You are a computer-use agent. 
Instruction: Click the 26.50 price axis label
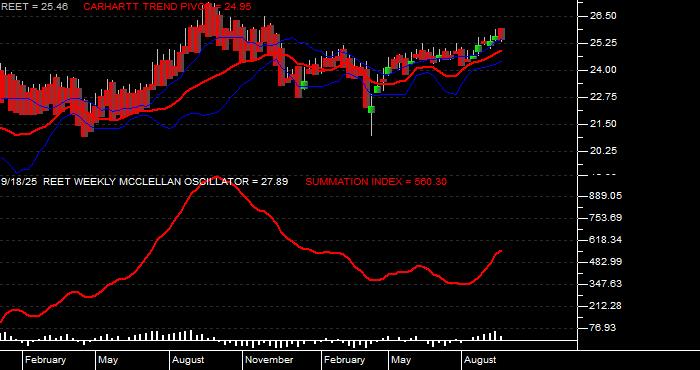(604, 16)
